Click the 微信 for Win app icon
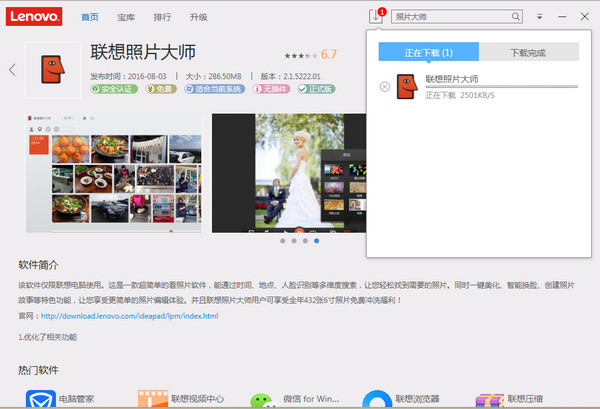The width and height of the screenshot is (600, 409). (264, 400)
